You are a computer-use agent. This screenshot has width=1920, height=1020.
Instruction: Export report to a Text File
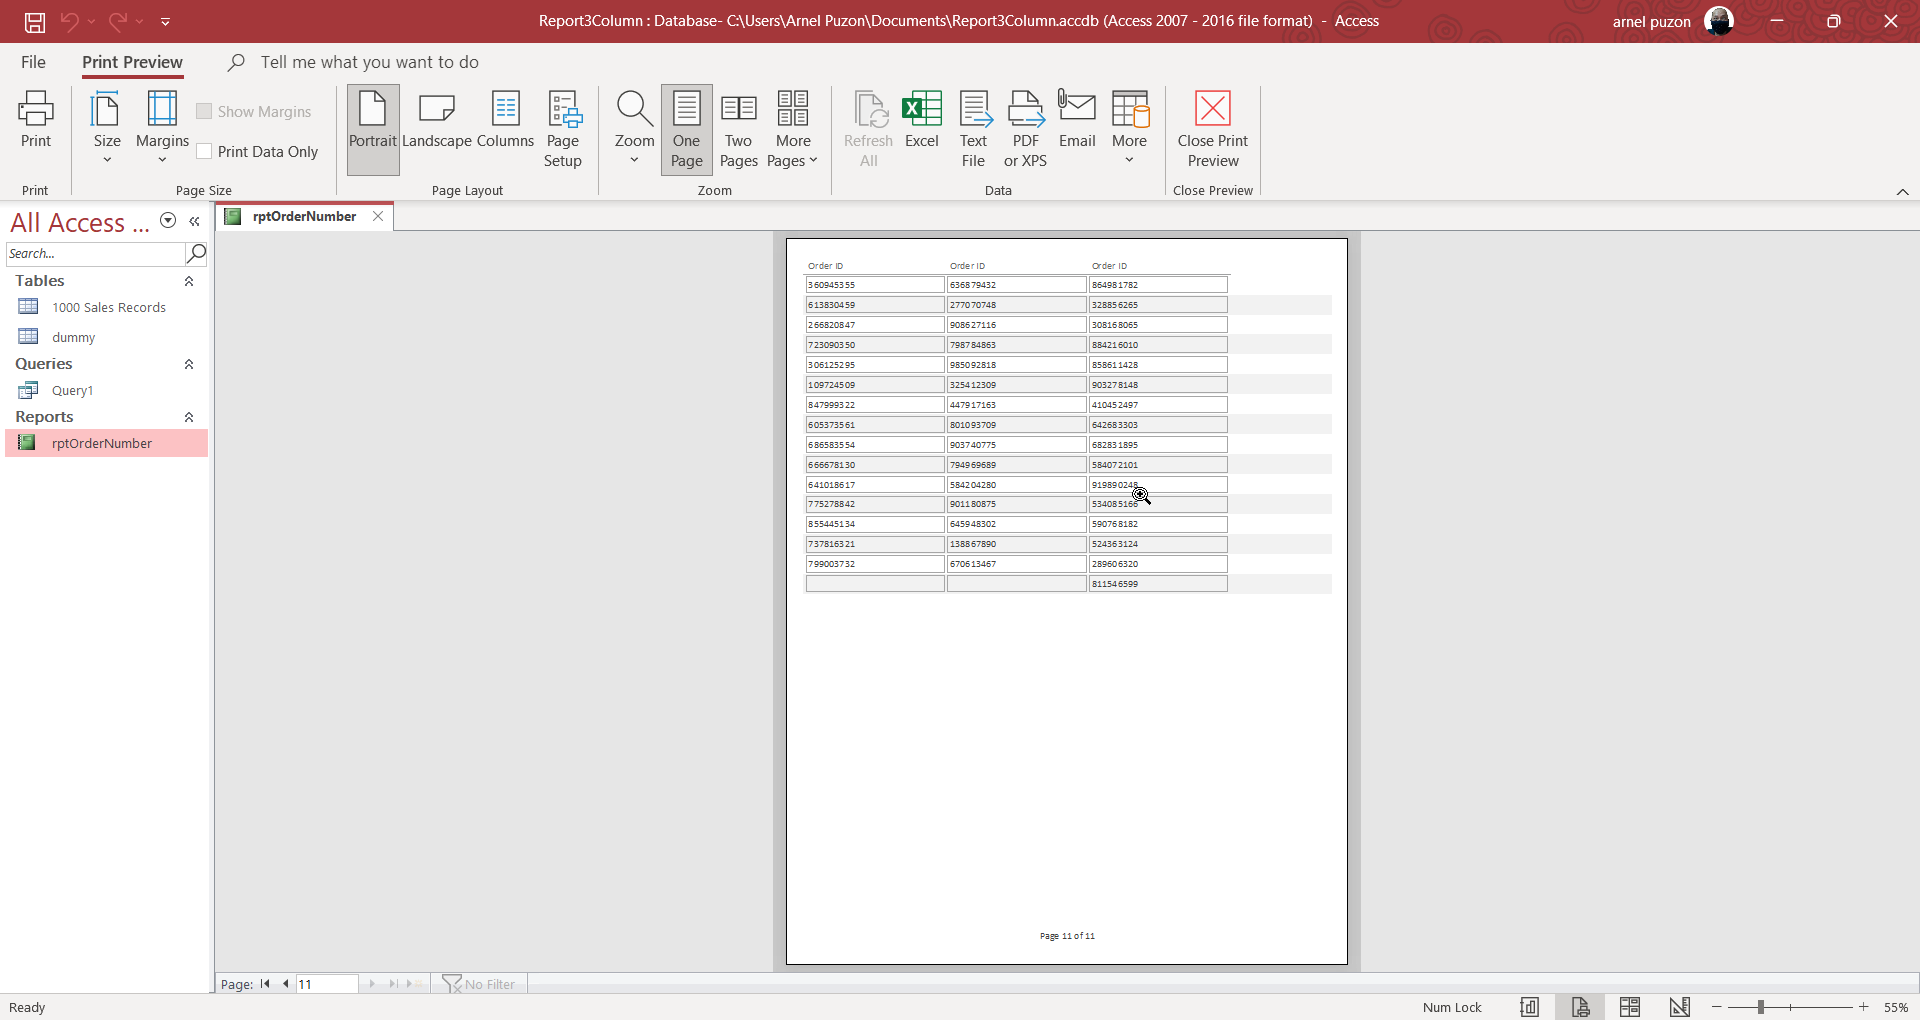click(x=974, y=130)
